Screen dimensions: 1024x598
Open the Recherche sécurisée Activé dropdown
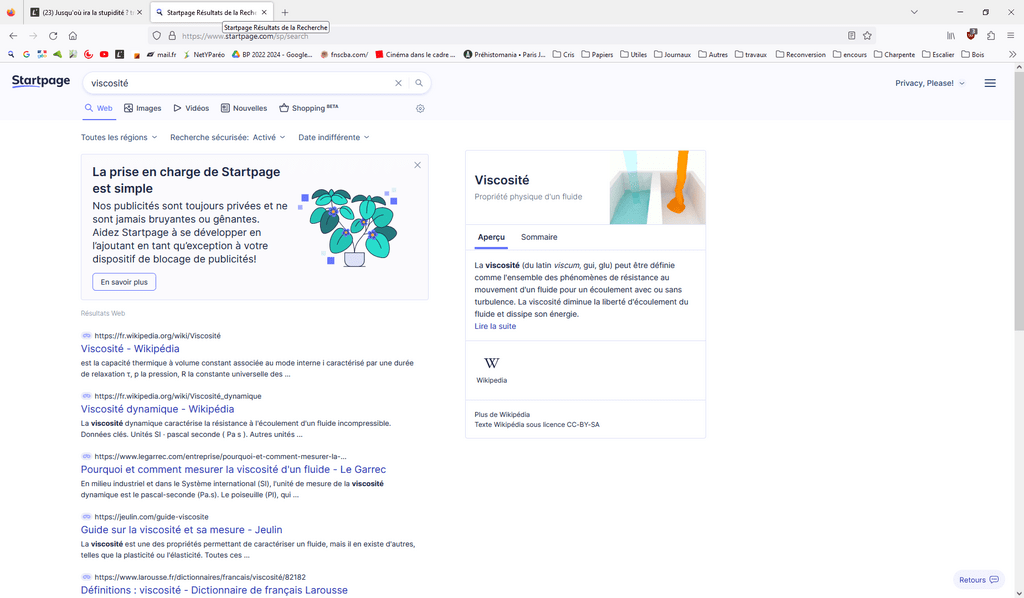[227, 137]
